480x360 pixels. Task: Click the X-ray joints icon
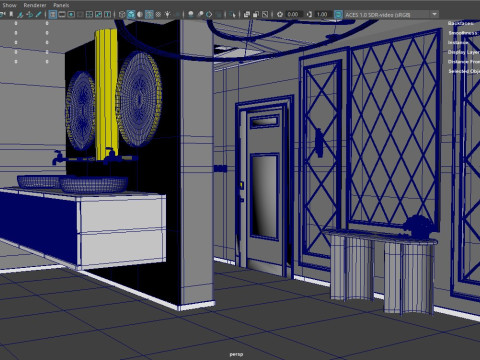click(x=265, y=14)
